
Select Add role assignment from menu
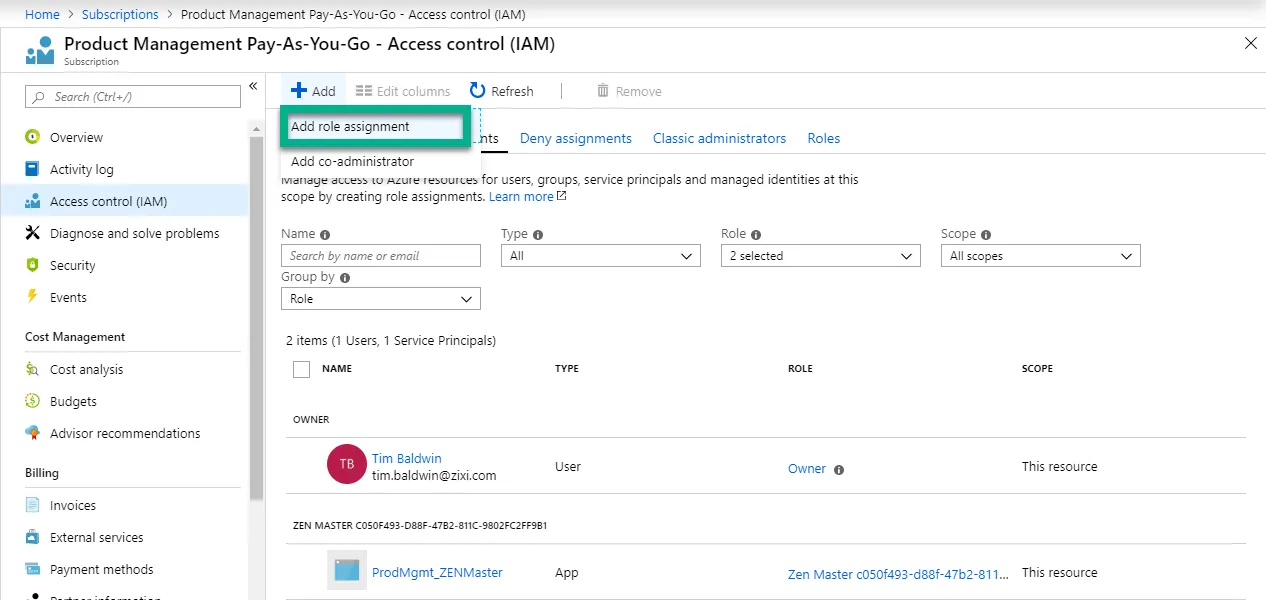point(374,127)
